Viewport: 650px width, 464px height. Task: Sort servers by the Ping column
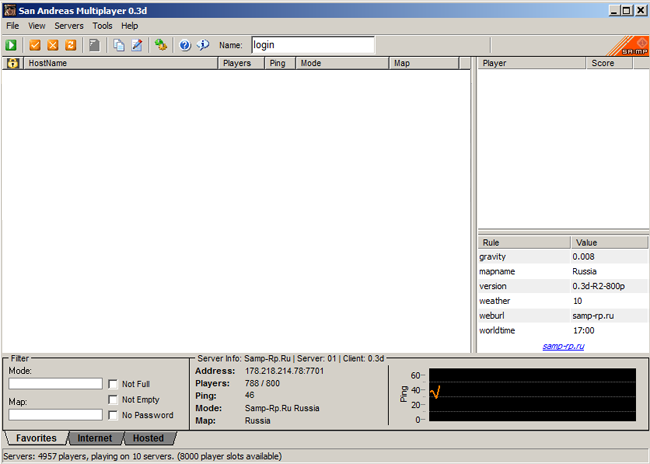point(280,63)
